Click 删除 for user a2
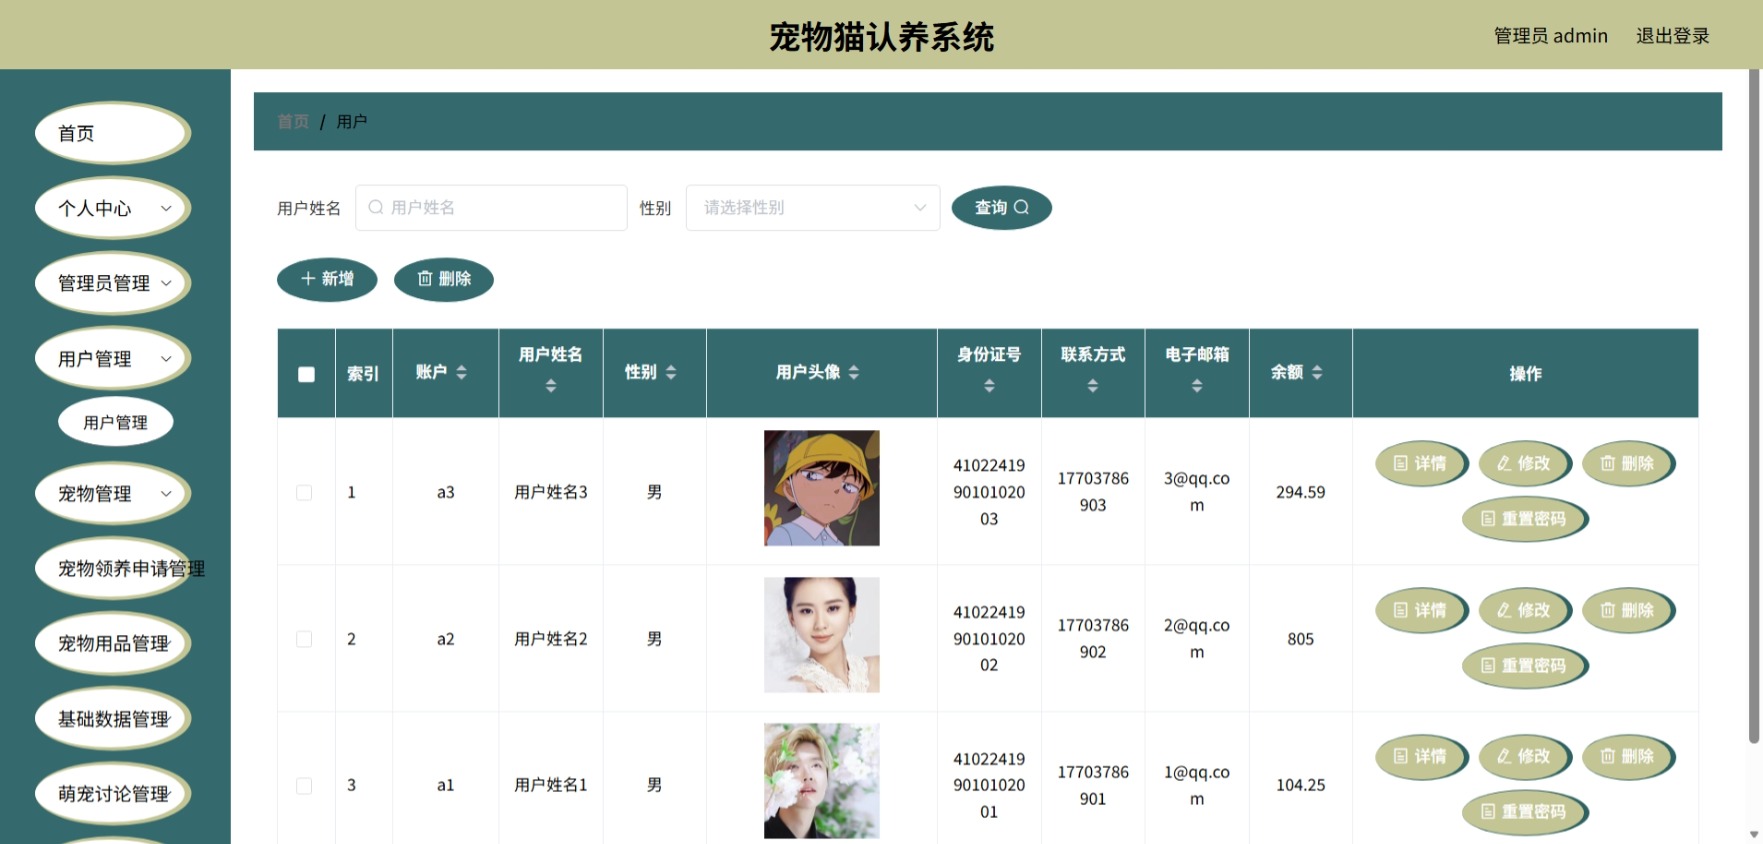The height and width of the screenshot is (844, 1763). click(x=1628, y=610)
